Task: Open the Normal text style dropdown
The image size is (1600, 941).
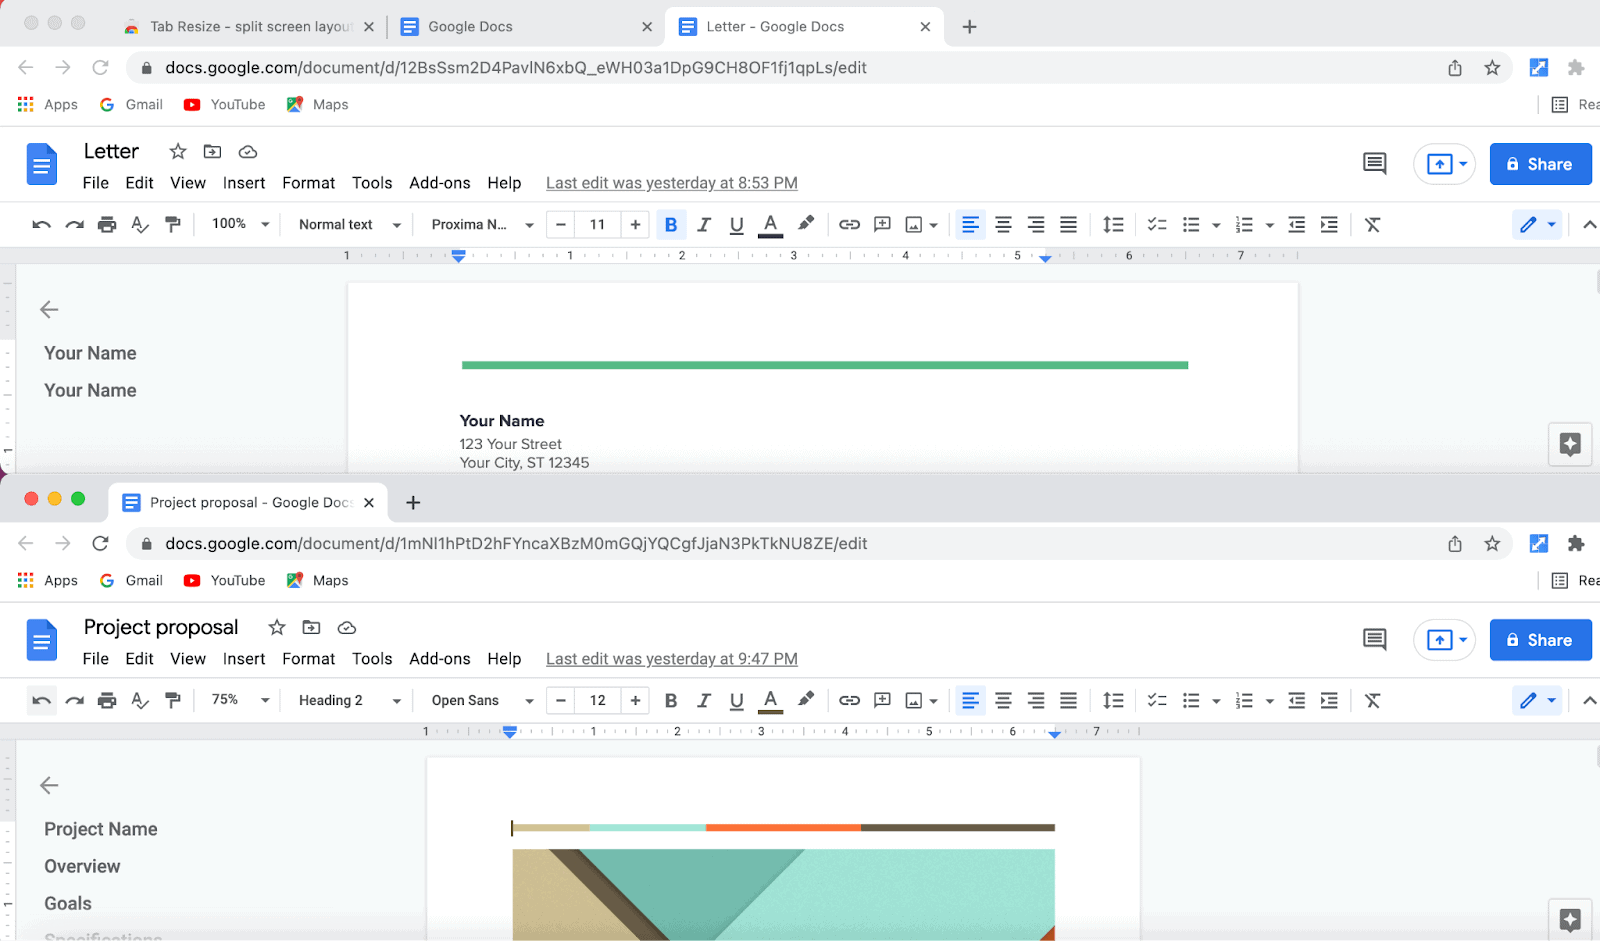Action: (x=349, y=225)
